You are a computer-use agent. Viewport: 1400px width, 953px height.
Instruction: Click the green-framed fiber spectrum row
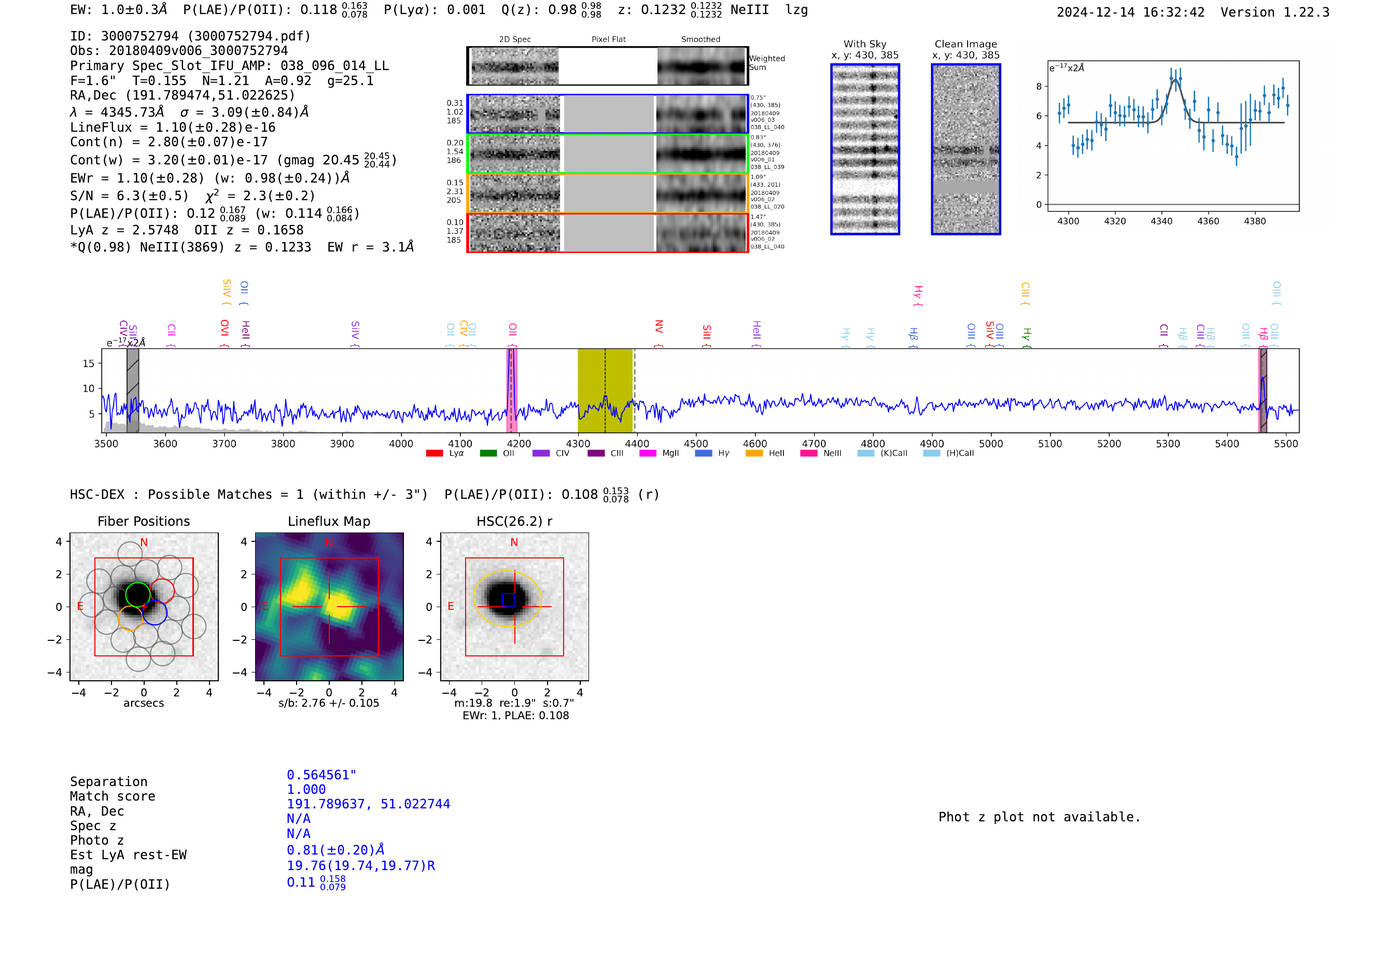608,153
